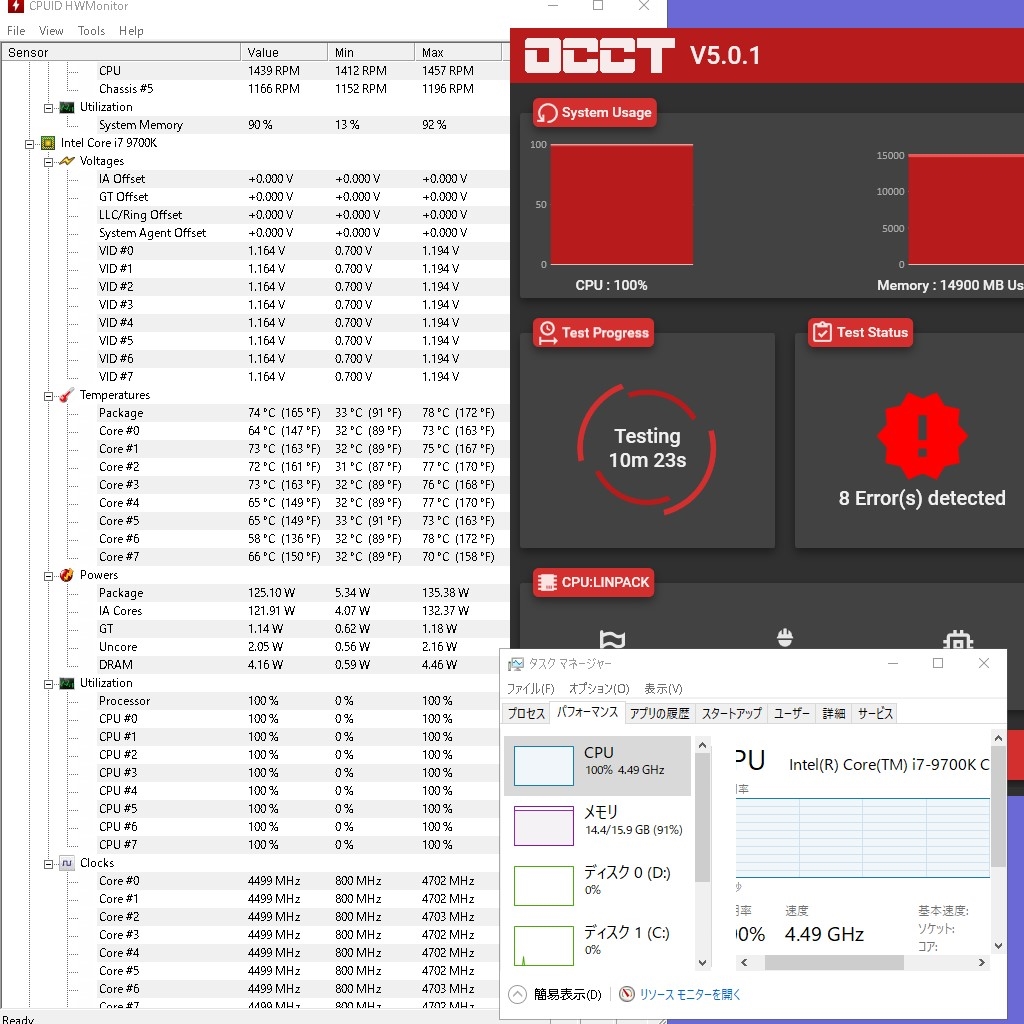Click horizontal scrollbar right arrow in Task Manager
The height and width of the screenshot is (1024, 1024).
(x=981, y=962)
